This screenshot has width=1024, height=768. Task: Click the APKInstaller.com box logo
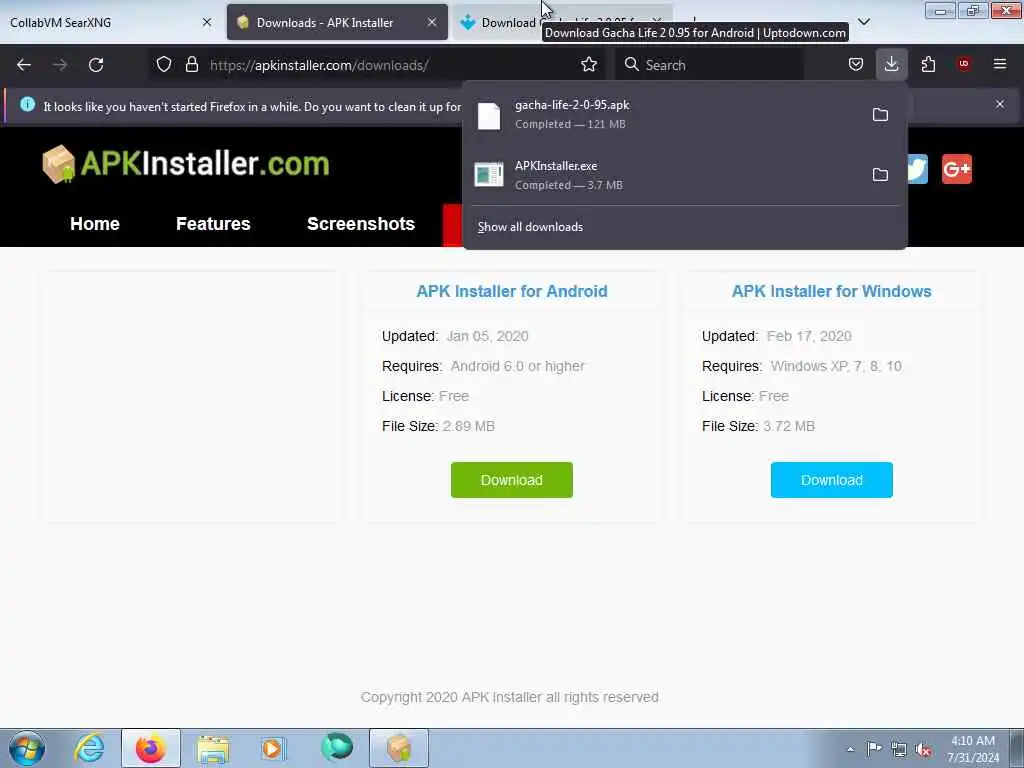tap(58, 164)
